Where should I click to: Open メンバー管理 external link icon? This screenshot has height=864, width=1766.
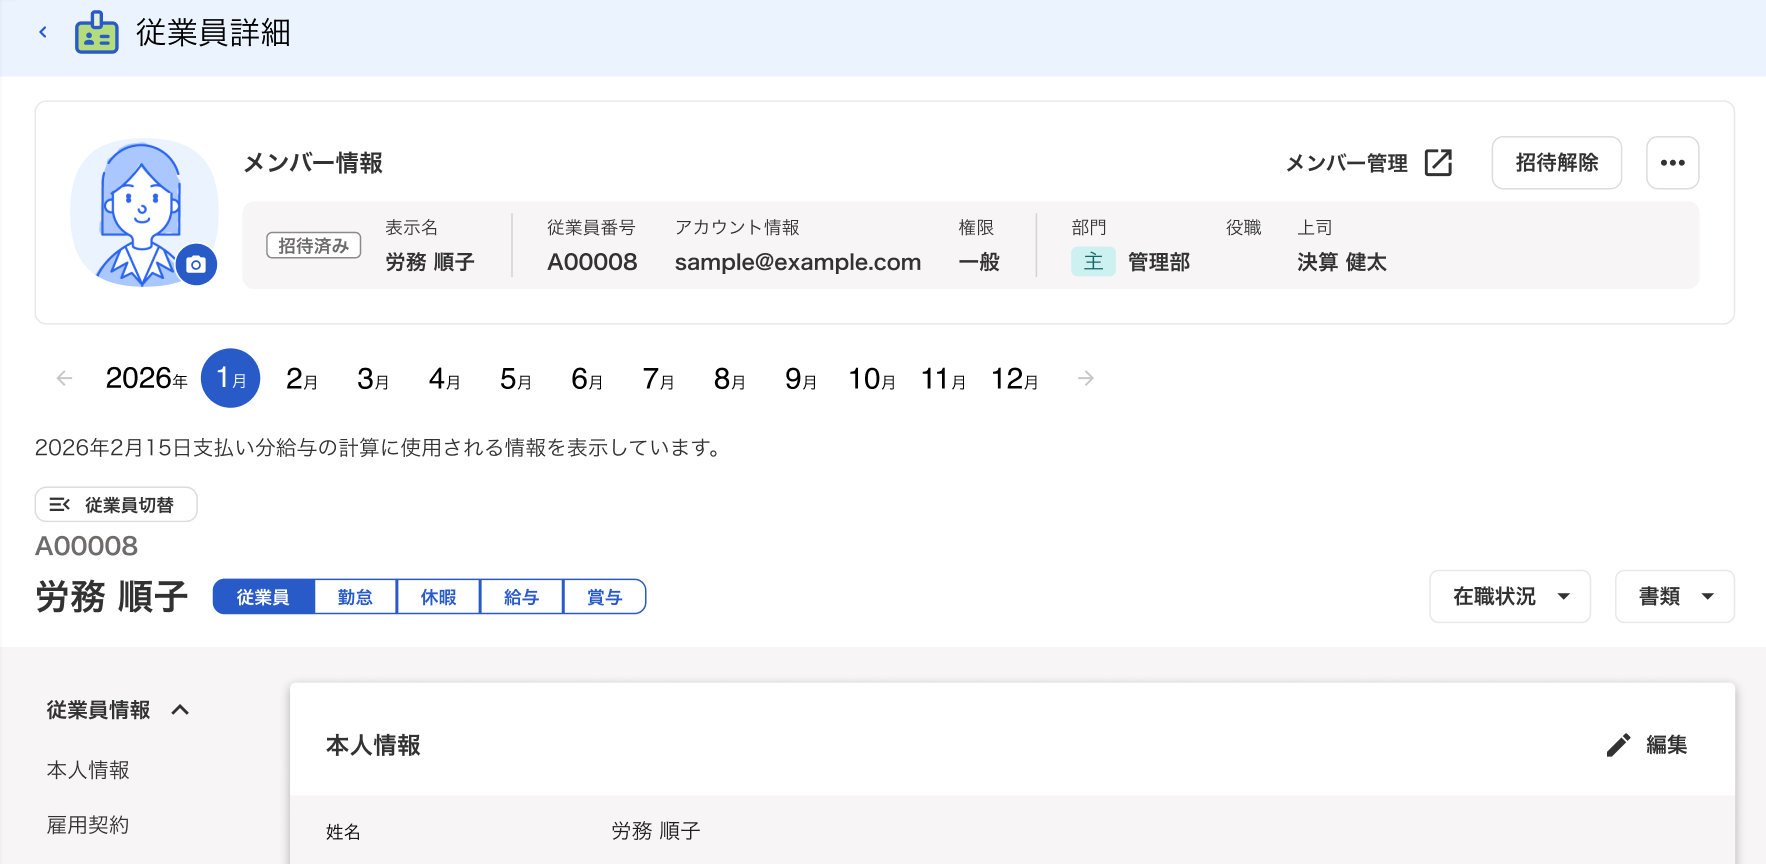[1438, 163]
